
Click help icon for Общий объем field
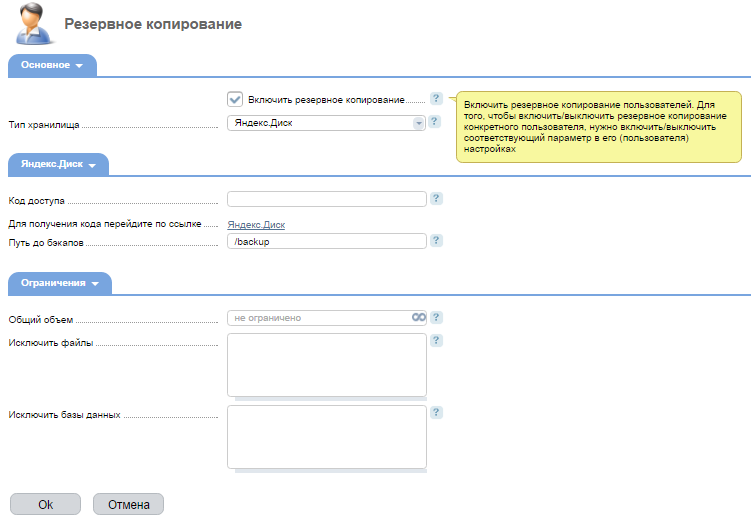(436, 317)
